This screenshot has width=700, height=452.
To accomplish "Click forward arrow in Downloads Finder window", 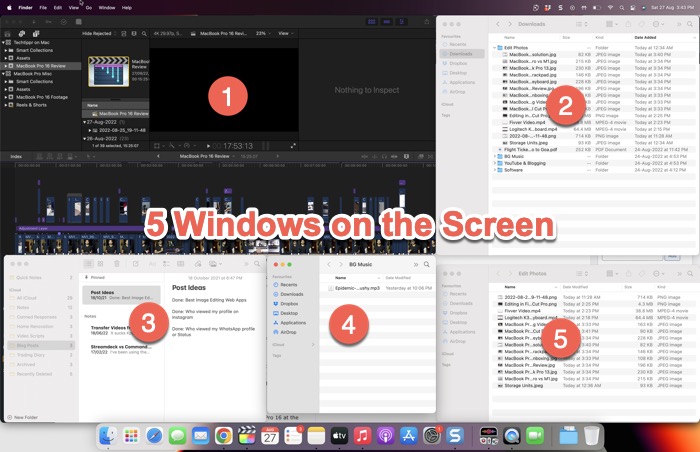I will [x=510, y=24].
